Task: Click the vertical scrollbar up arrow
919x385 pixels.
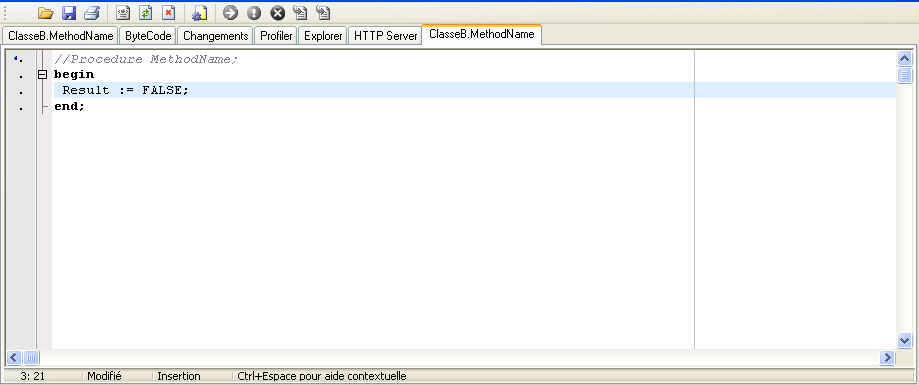Action: tap(904, 59)
